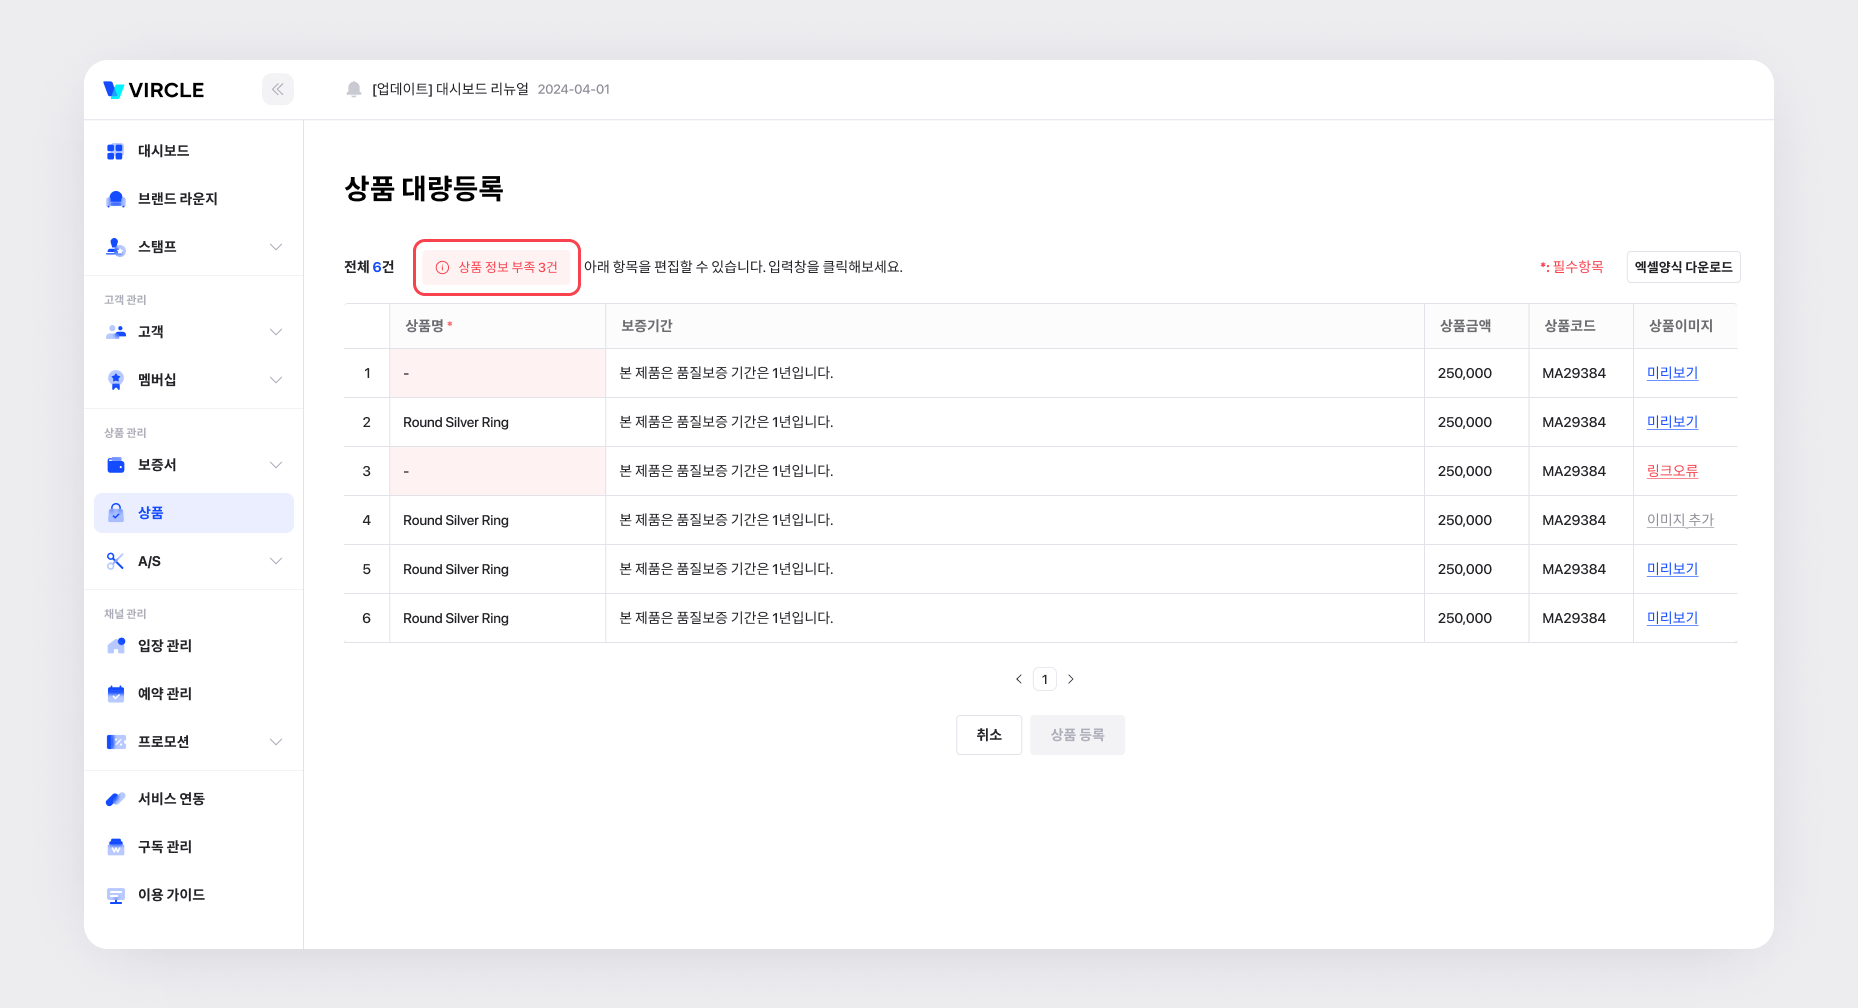This screenshot has height=1008, width=1858.
Task: Expand the A/S submenu chevron
Action: 276,561
